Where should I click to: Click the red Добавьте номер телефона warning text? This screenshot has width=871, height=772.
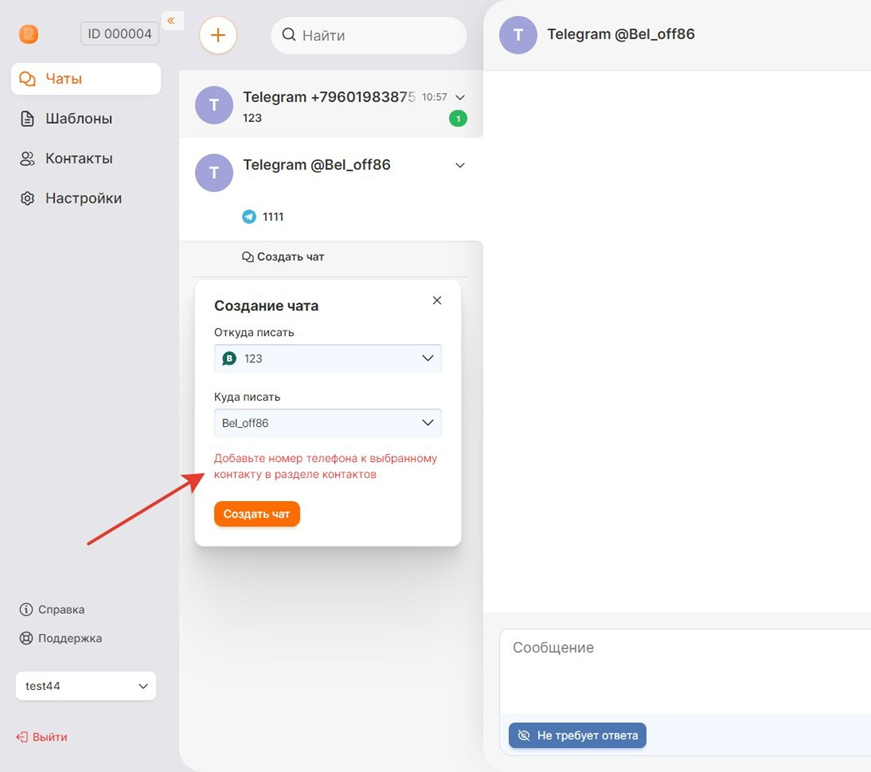click(x=326, y=466)
